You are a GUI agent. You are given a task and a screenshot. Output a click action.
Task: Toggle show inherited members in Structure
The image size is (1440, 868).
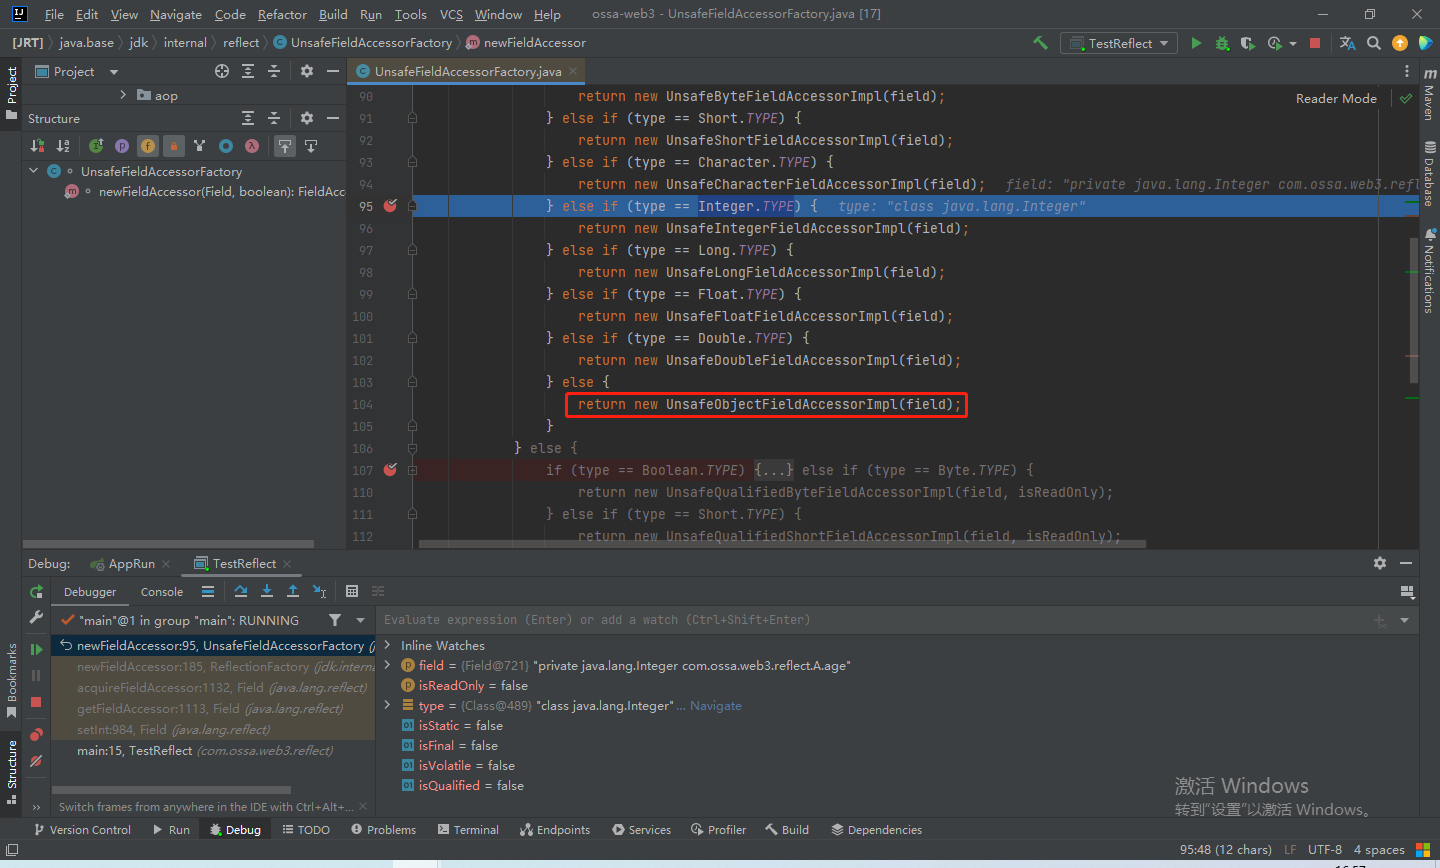click(200, 146)
